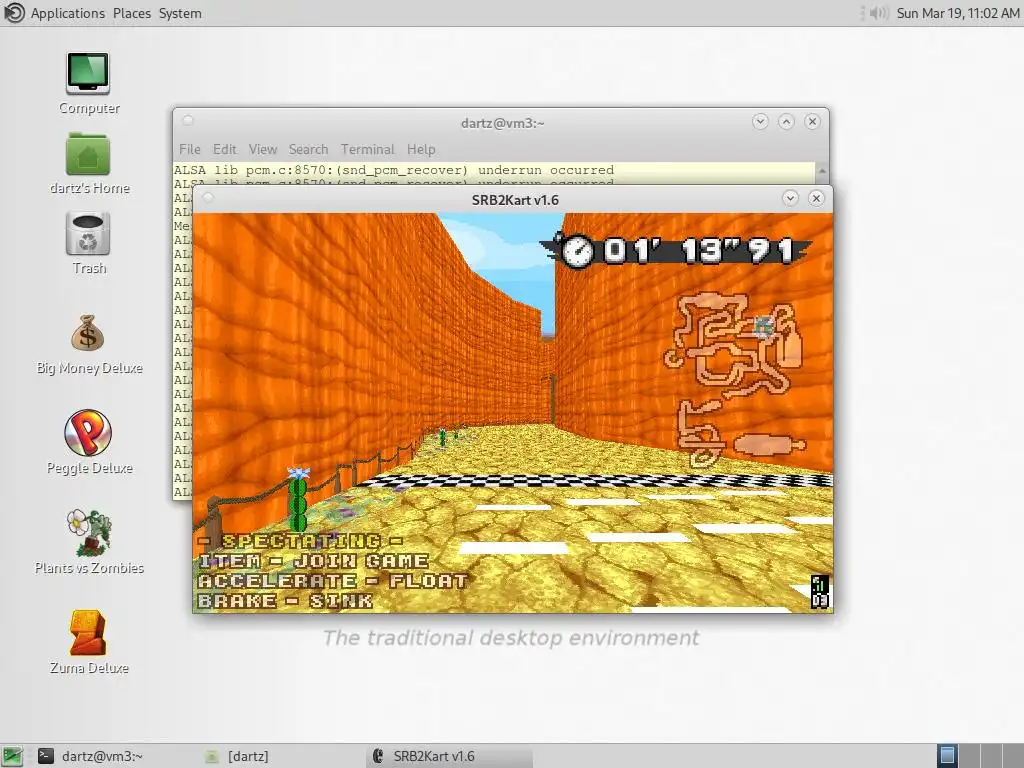This screenshot has height=768, width=1024.
Task: Open the Places menu
Action: 132,13
